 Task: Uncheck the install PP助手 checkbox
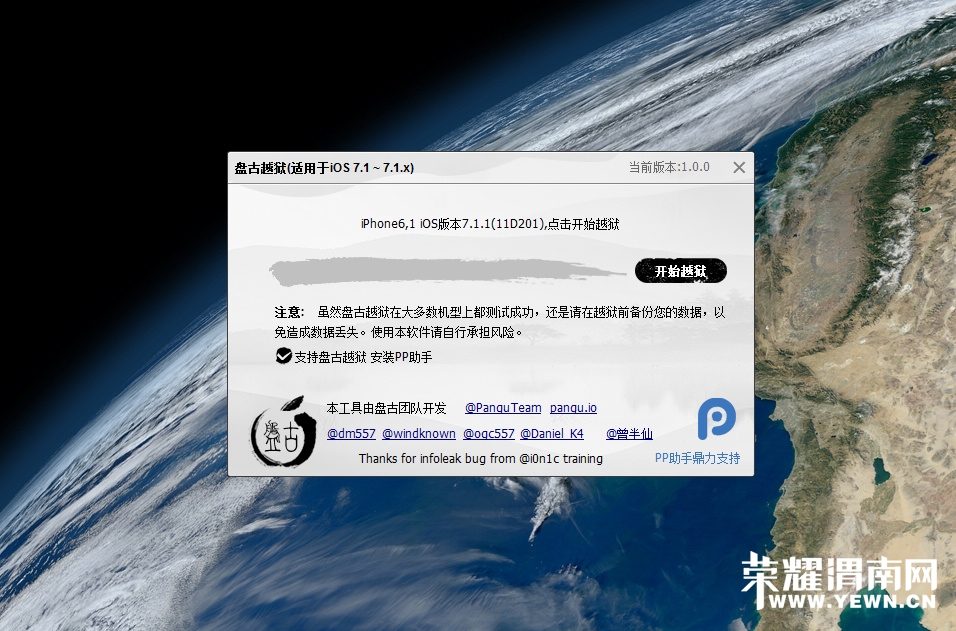(284, 356)
